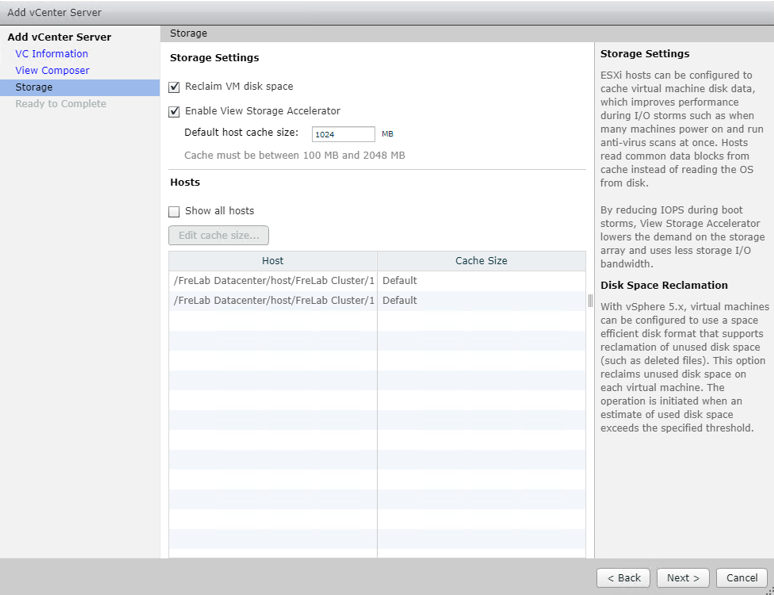
Task: Click the dialog resize grip in corner
Action: pyautogui.click(x=769, y=590)
